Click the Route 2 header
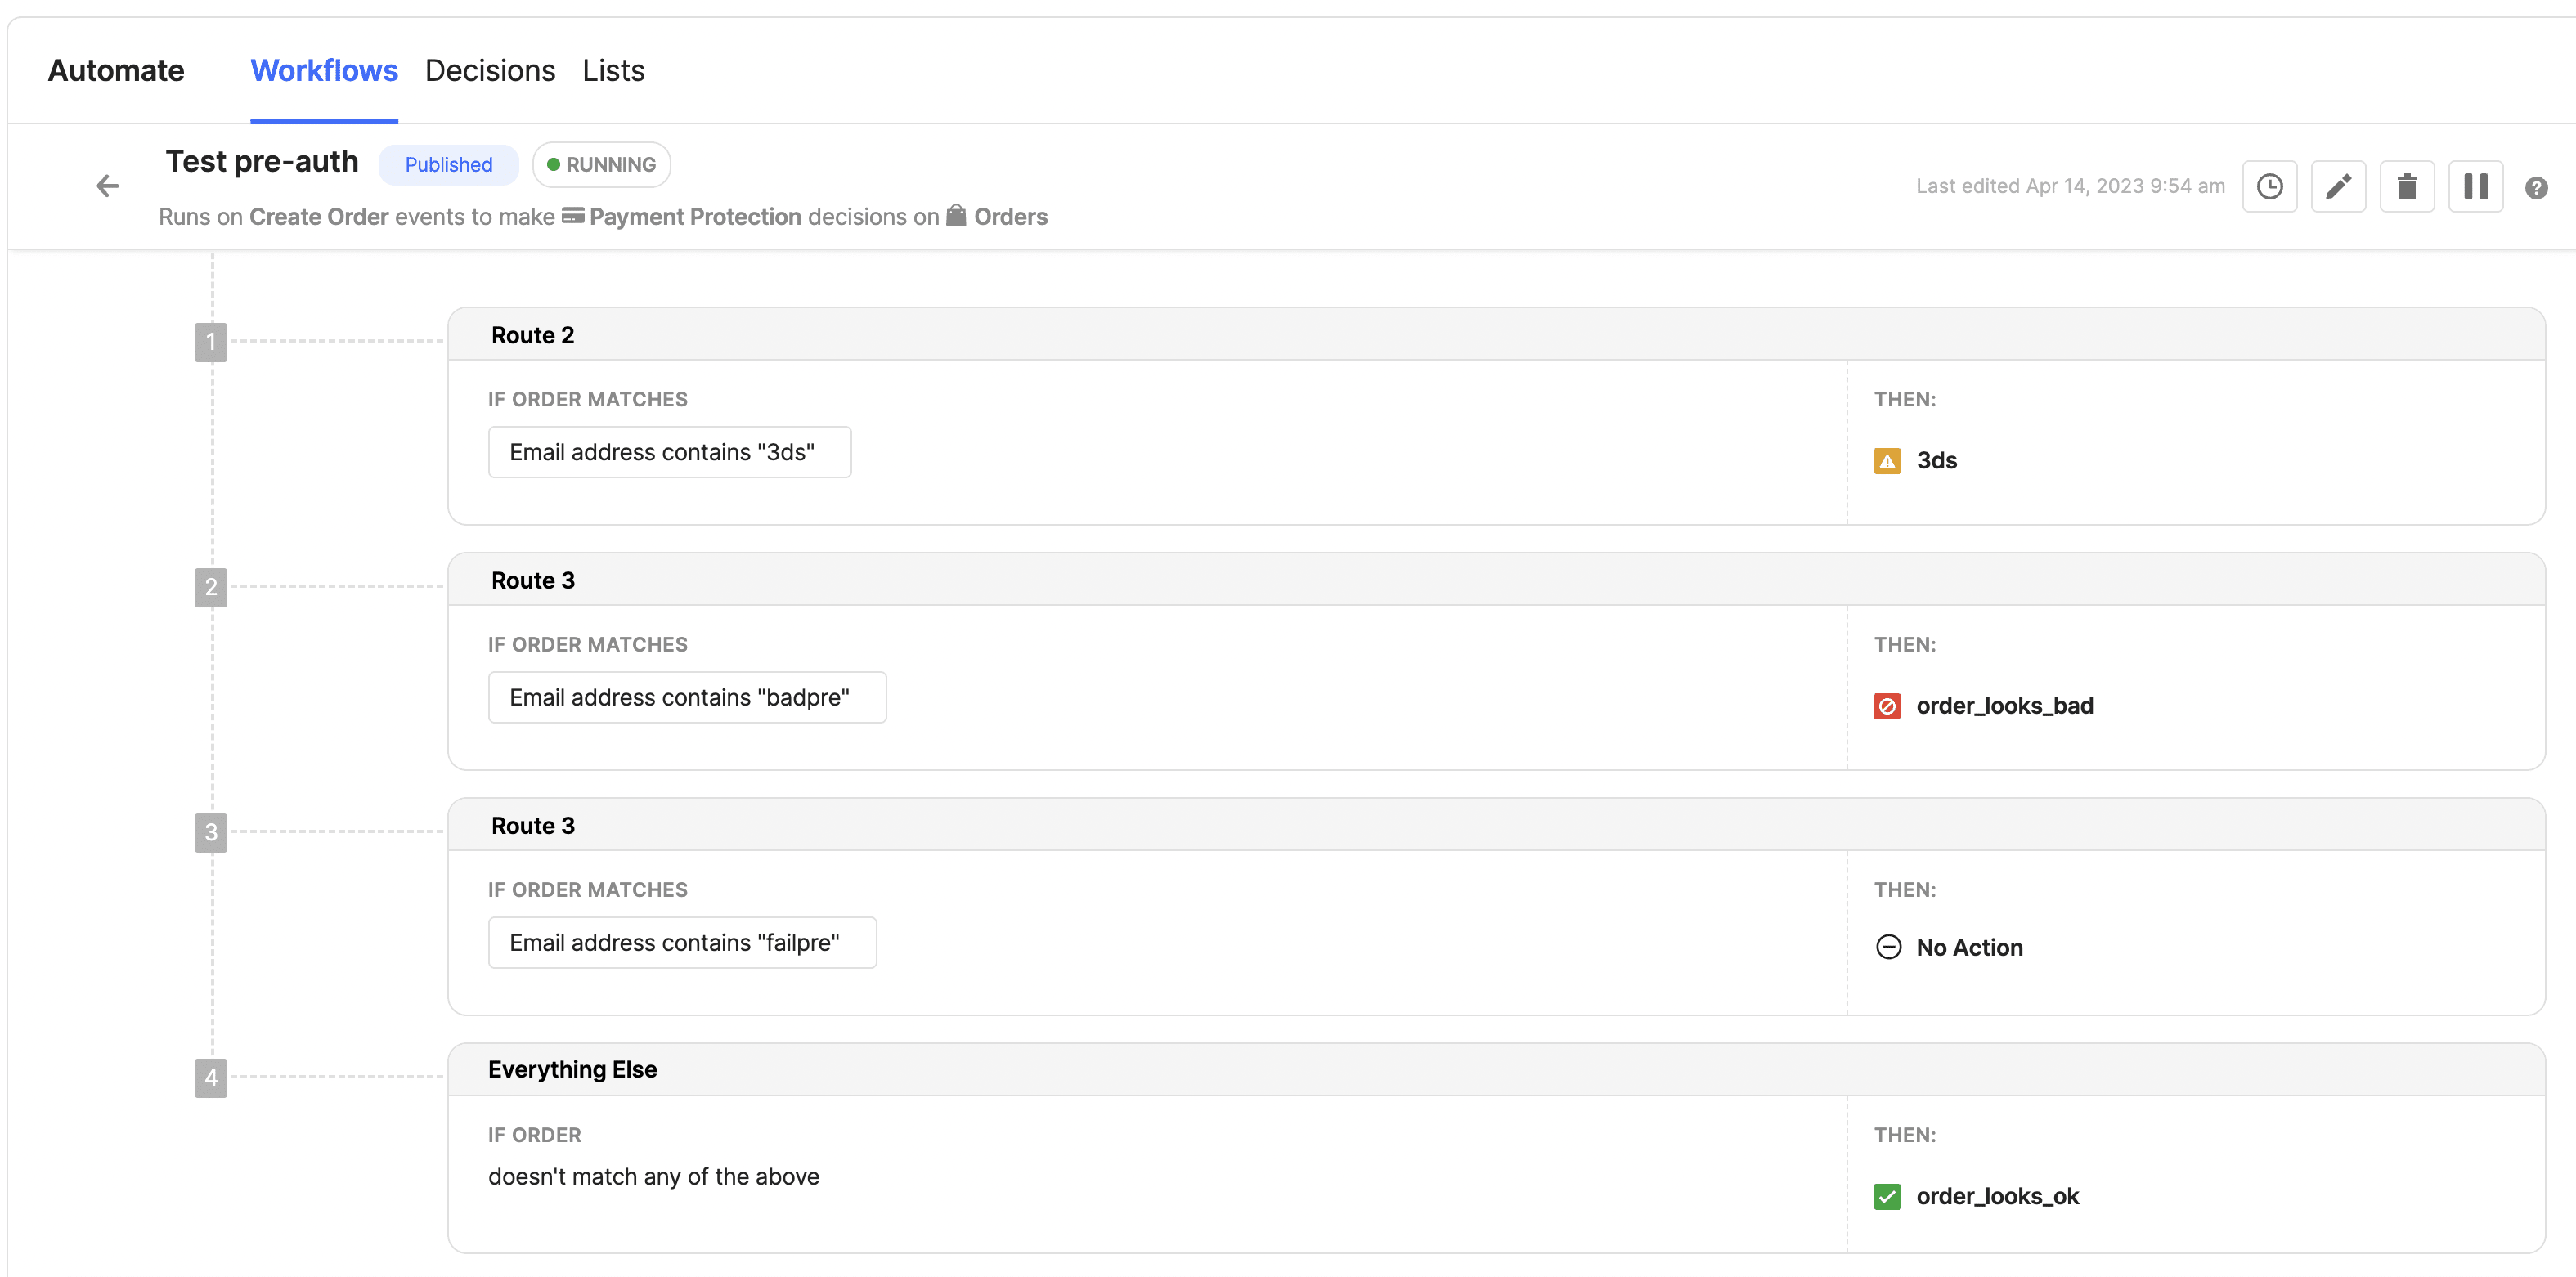 (x=1496, y=335)
